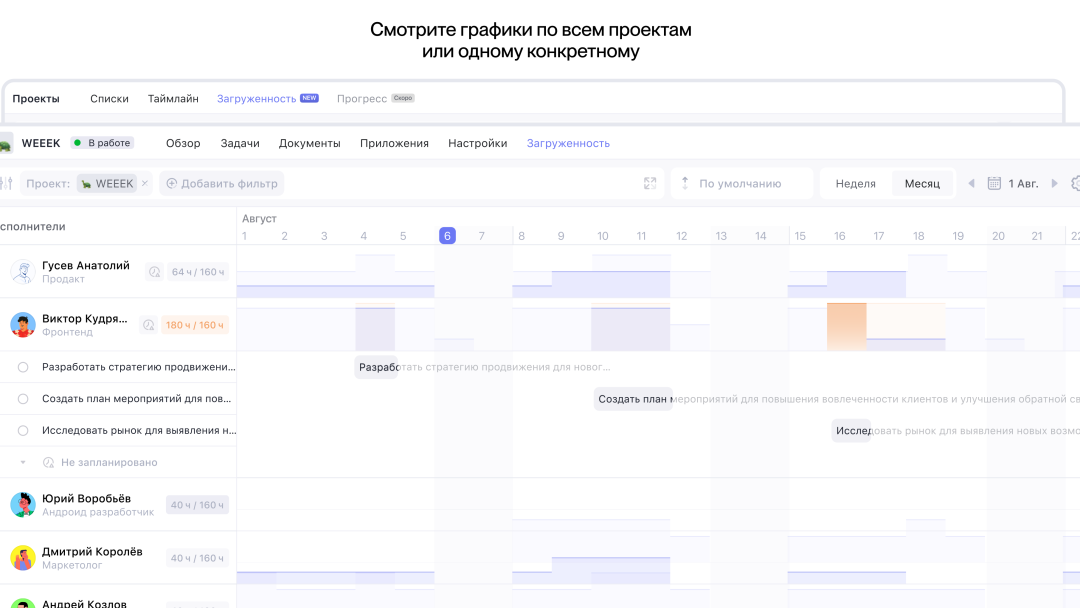Screen dimensions: 1080x608
Task: Mark task 'Разработать стратегию продвижени…' as done
Action: click(23, 367)
